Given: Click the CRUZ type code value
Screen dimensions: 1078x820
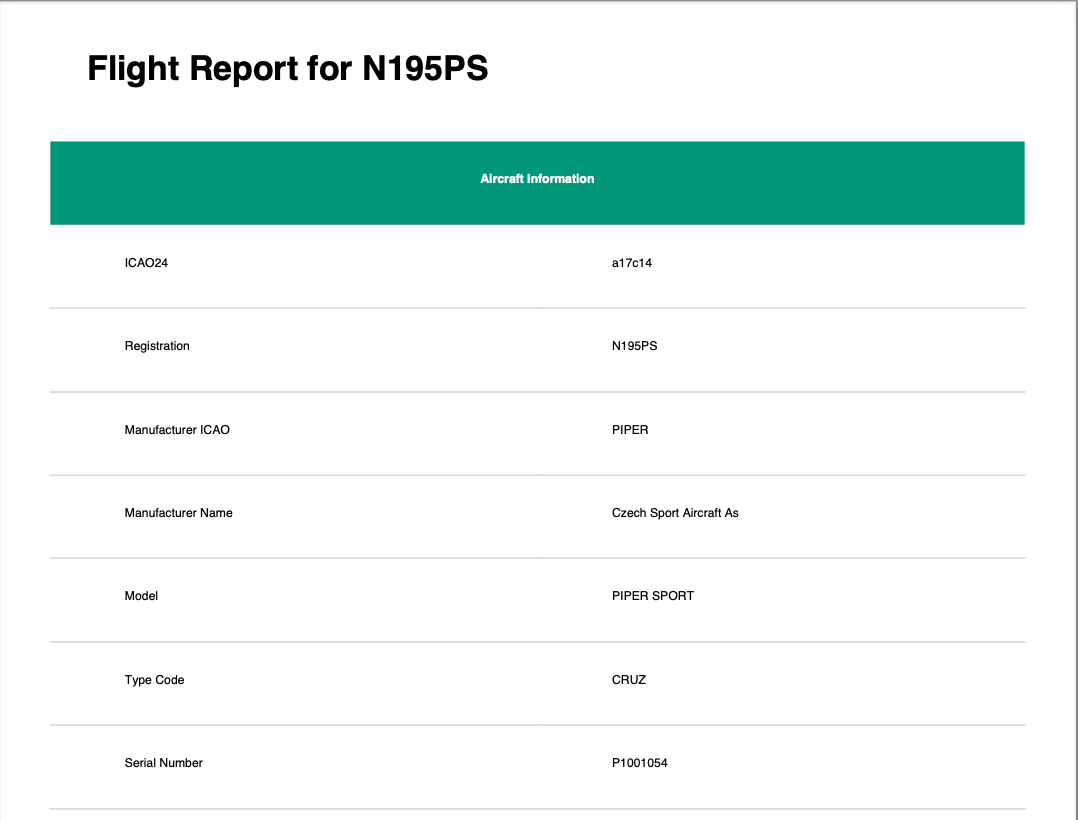Looking at the screenshot, I should [629, 680].
